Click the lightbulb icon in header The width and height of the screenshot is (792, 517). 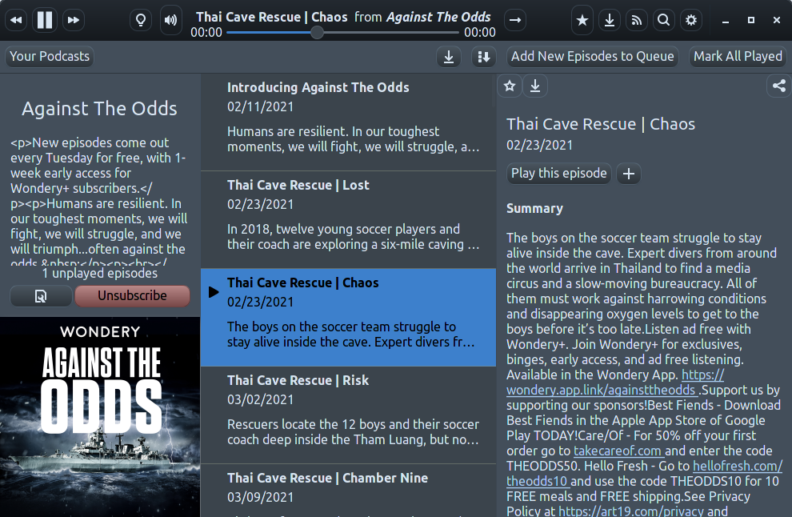point(141,20)
